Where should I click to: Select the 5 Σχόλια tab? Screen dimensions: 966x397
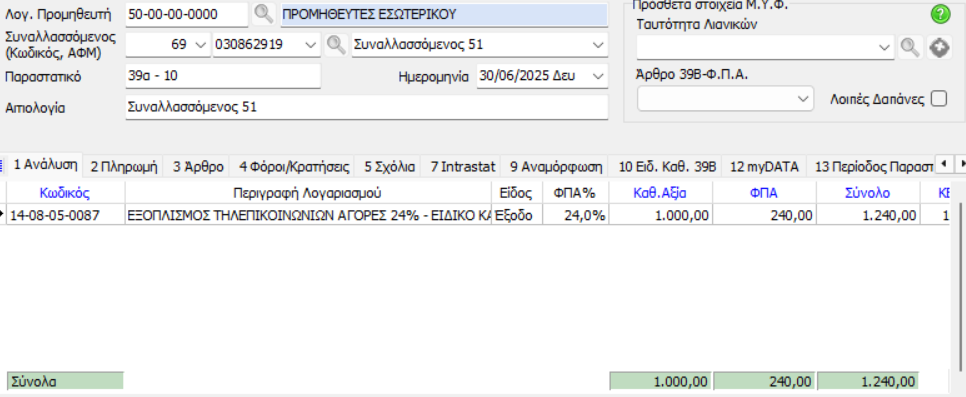pyautogui.click(x=389, y=166)
